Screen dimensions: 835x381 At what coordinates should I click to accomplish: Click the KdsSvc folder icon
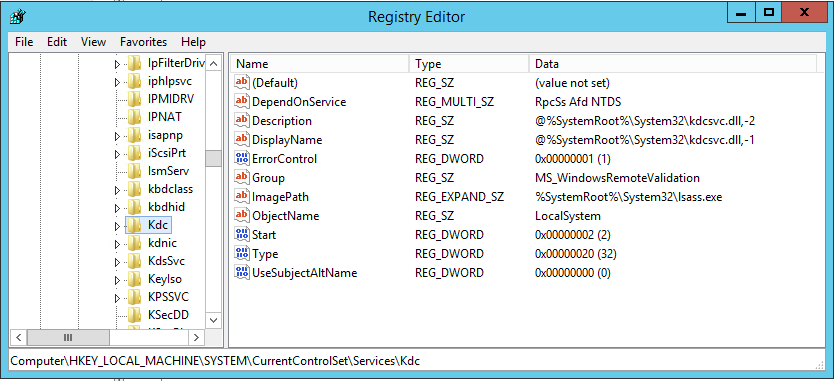135,261
